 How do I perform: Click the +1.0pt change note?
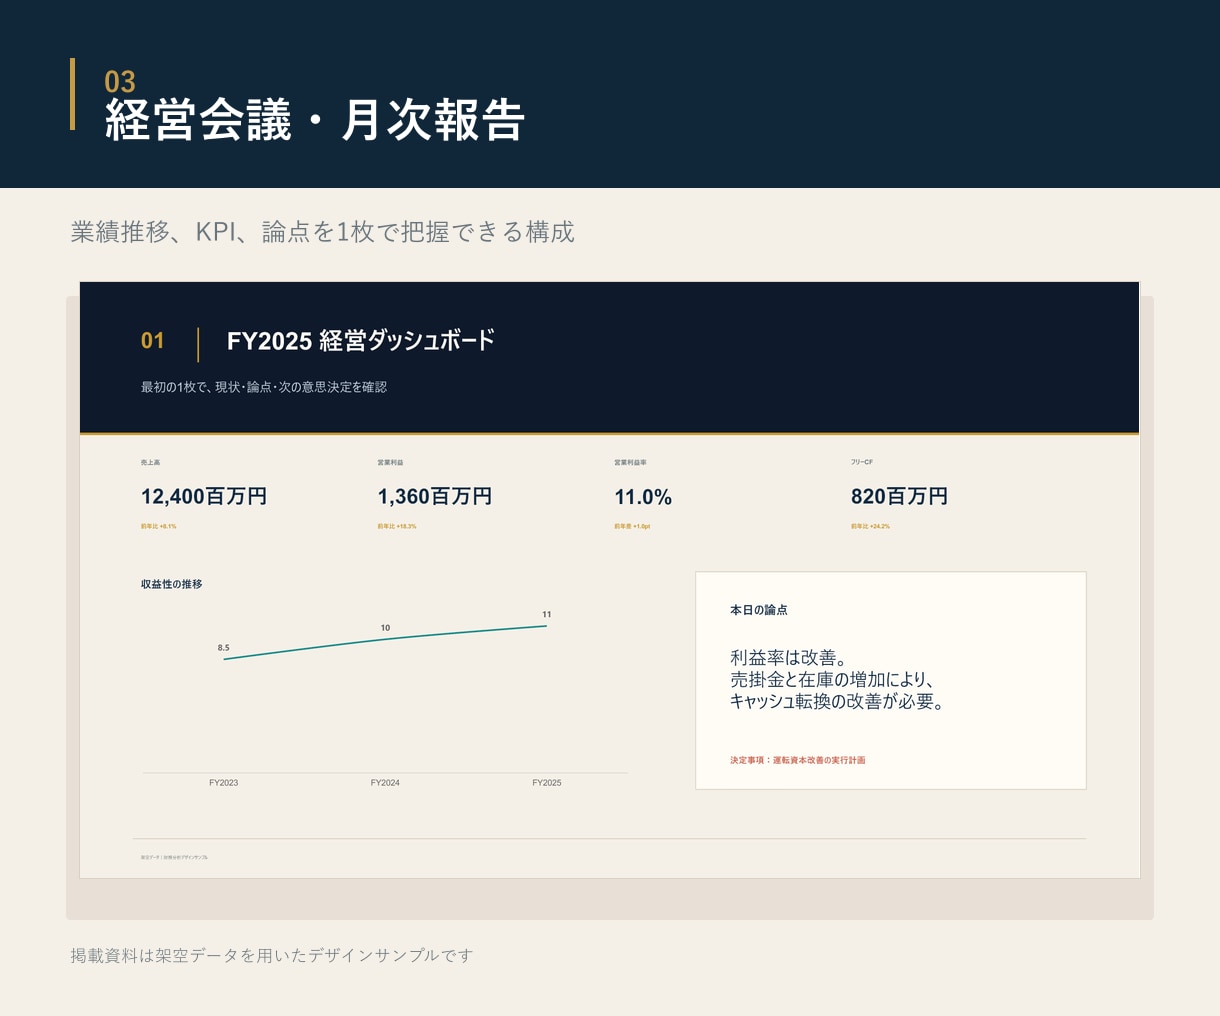[x=632, y=526]
